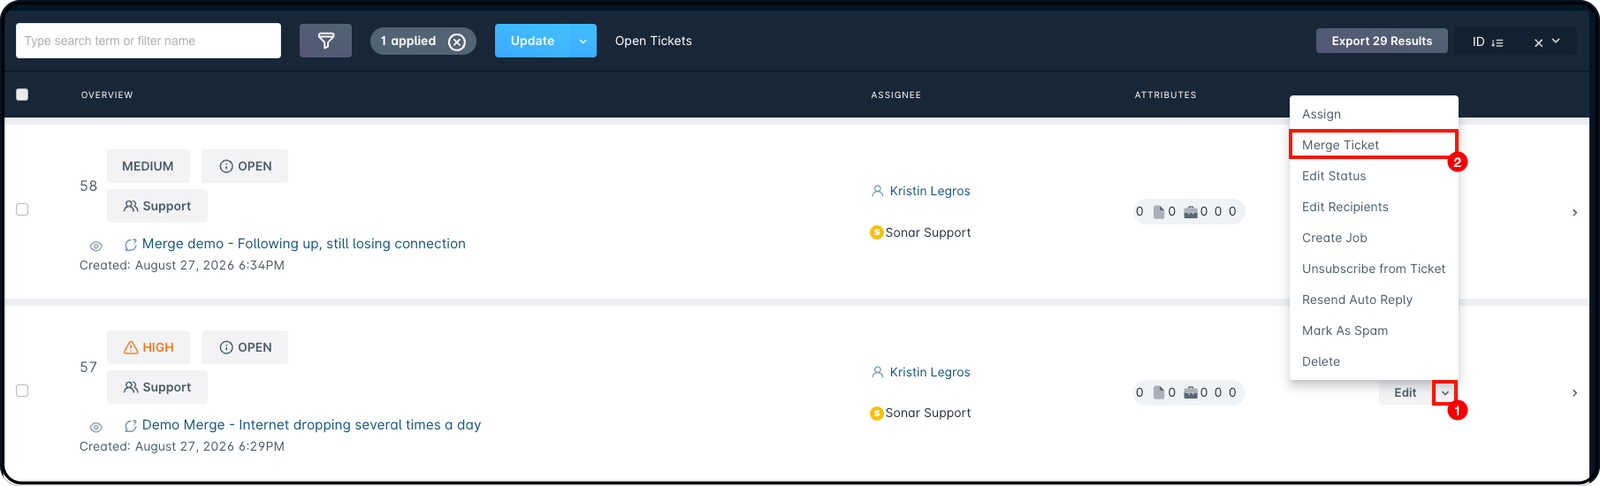Click the refresh icon beside Demo Merge title

[130, 426]
